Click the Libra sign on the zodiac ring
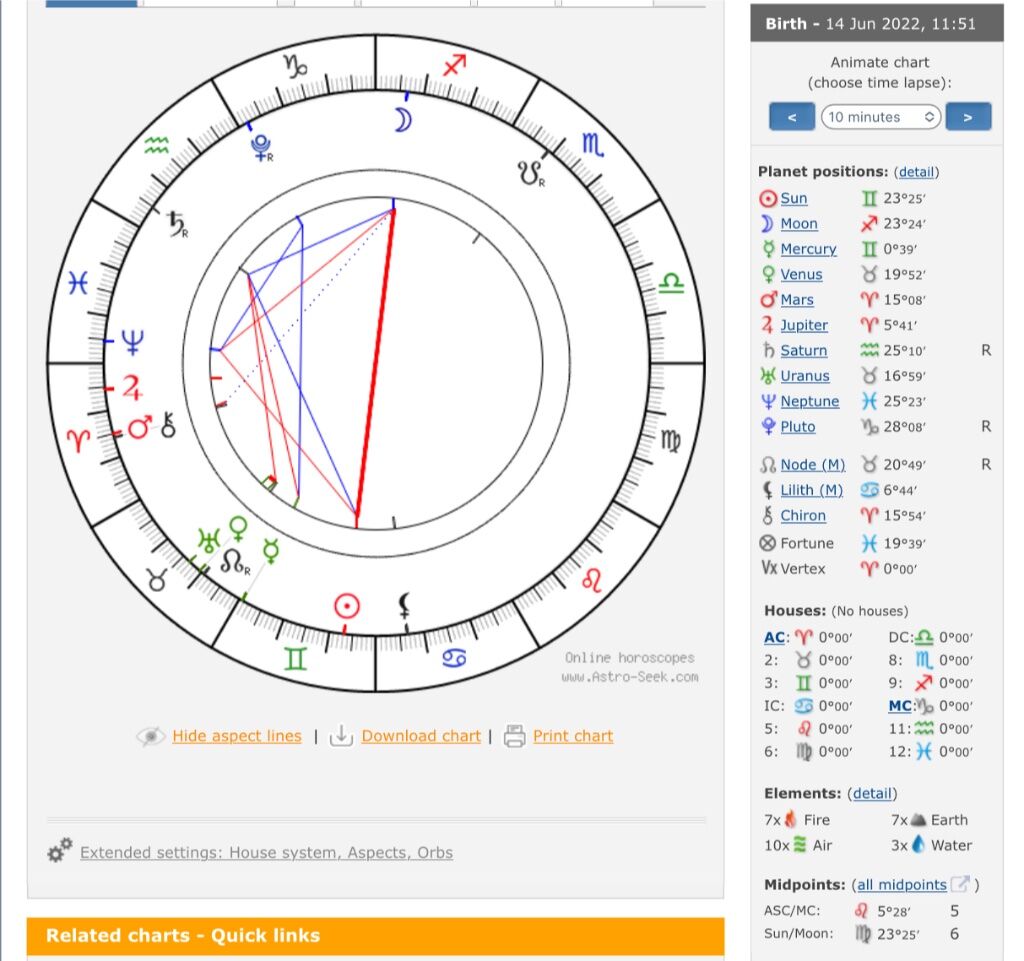 click(671, 283)
